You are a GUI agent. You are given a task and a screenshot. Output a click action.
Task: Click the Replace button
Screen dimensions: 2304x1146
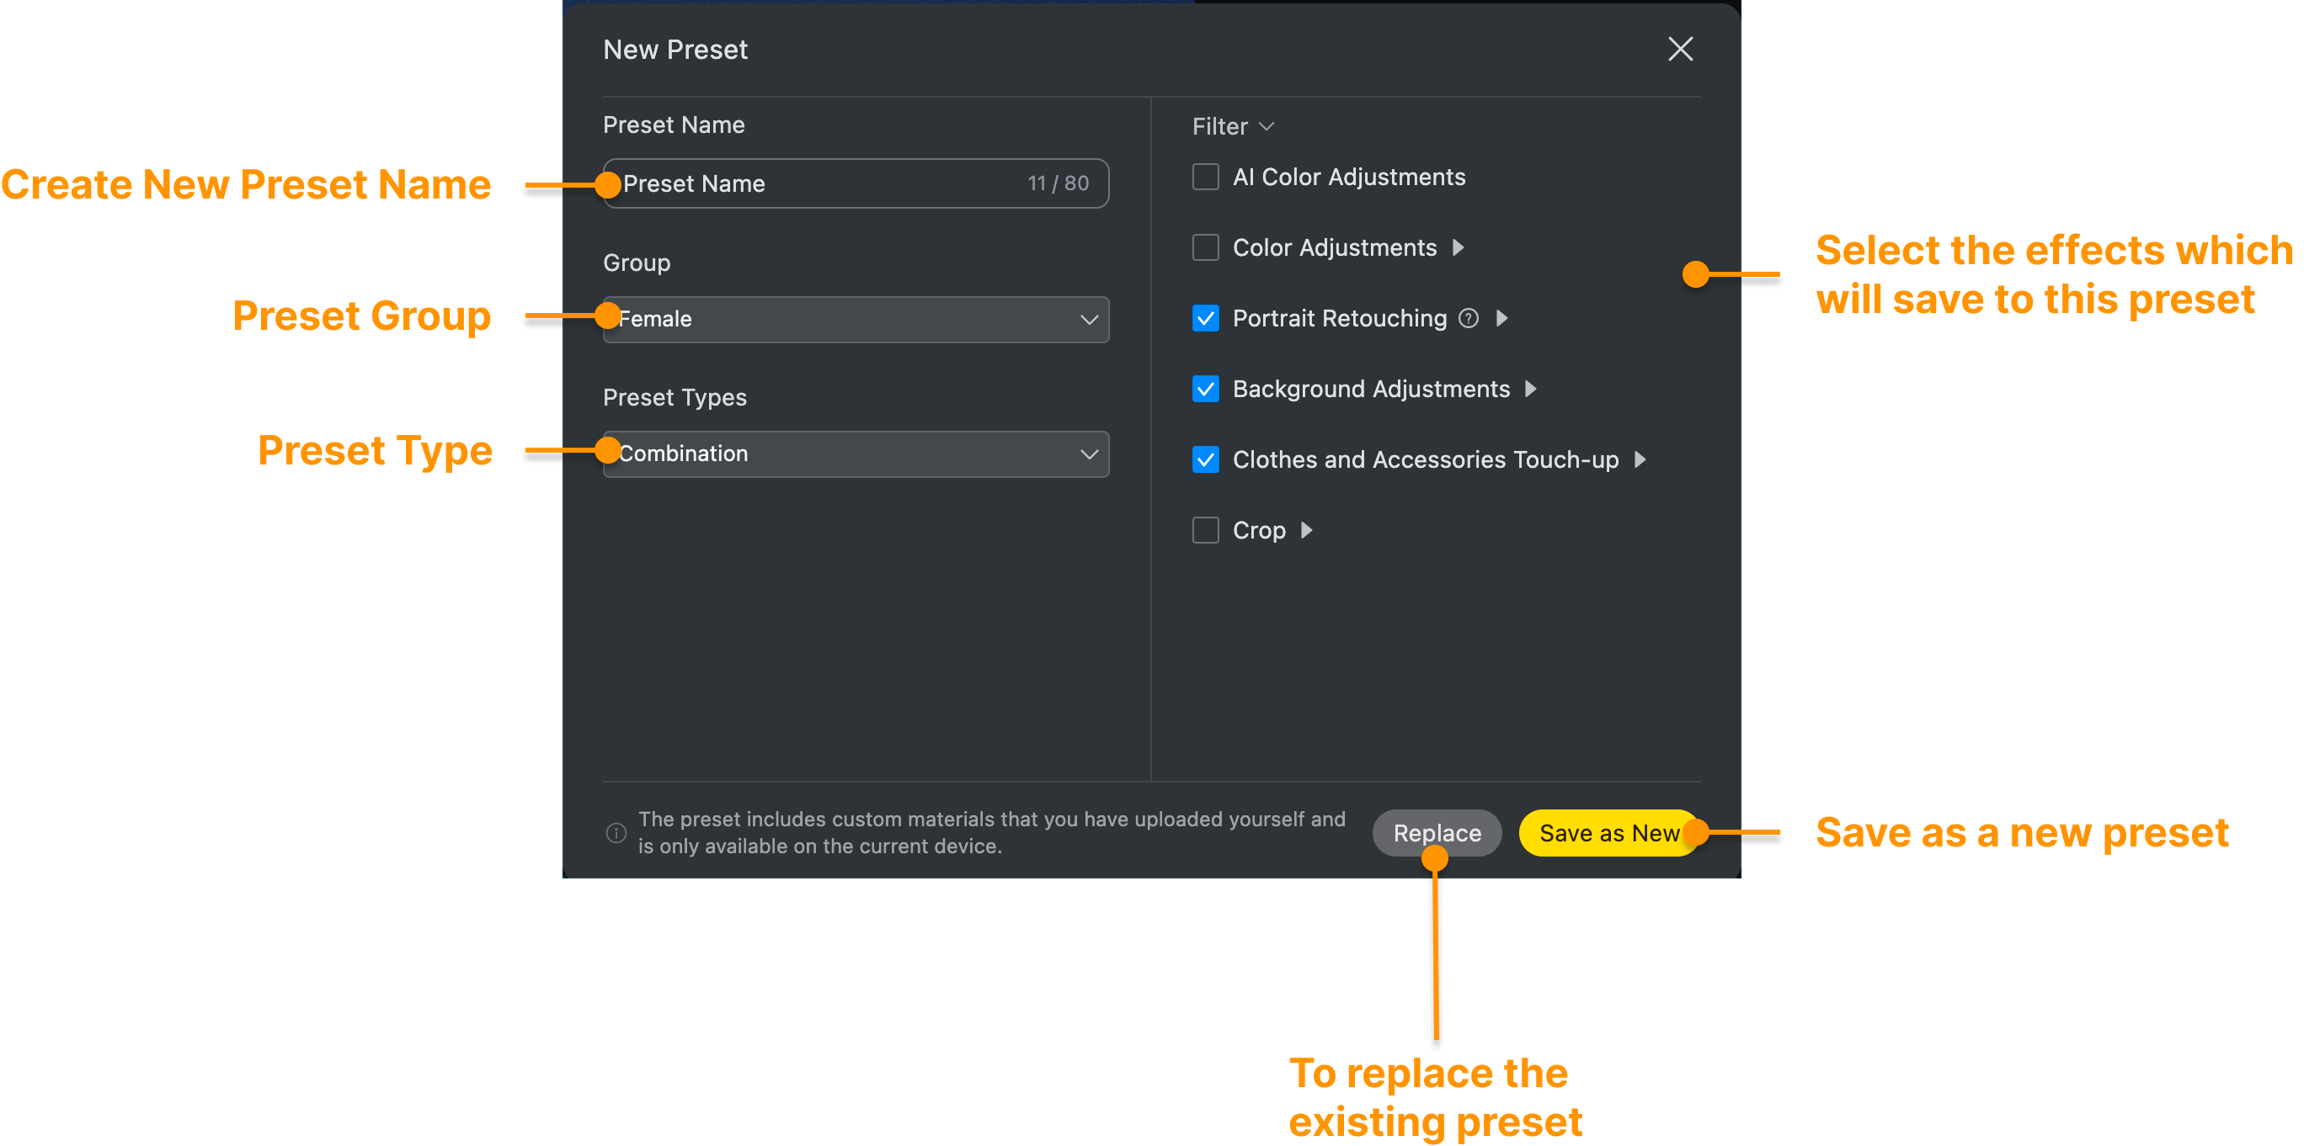tap(1437, 833)
